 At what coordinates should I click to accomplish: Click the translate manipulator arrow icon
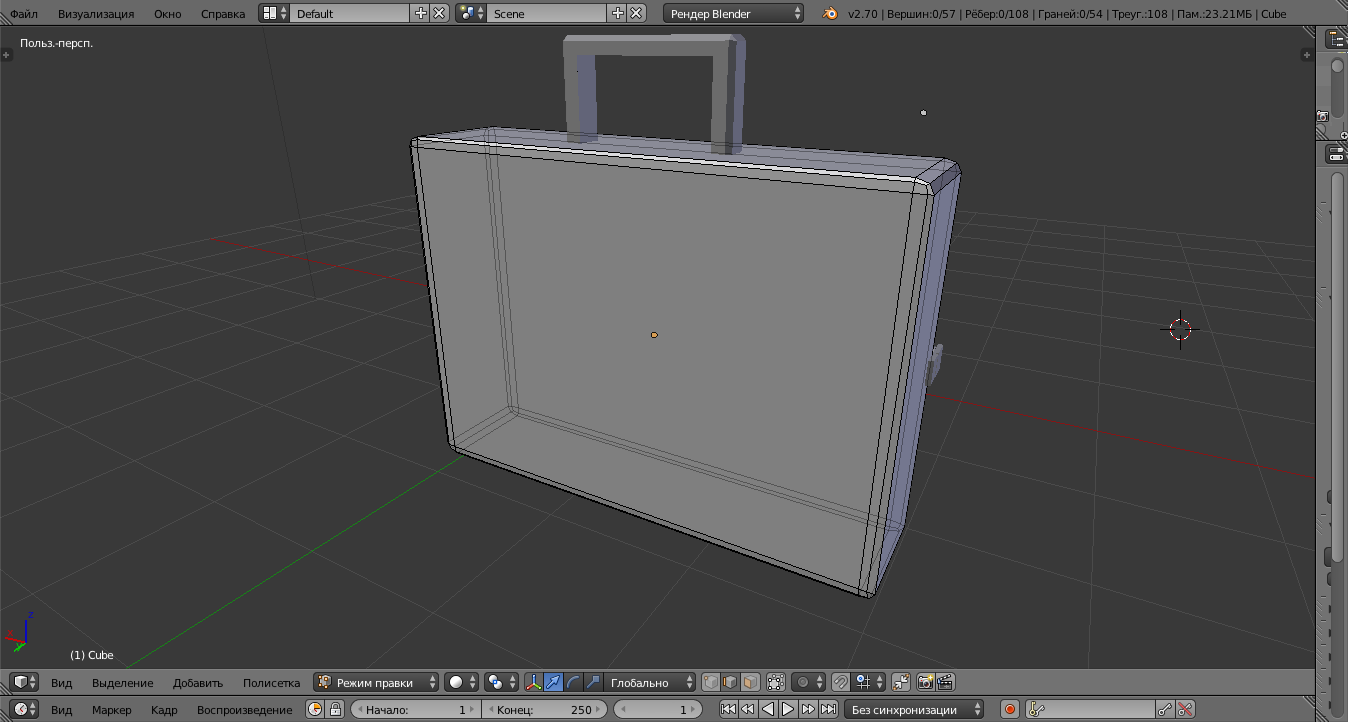click(553, 682)
